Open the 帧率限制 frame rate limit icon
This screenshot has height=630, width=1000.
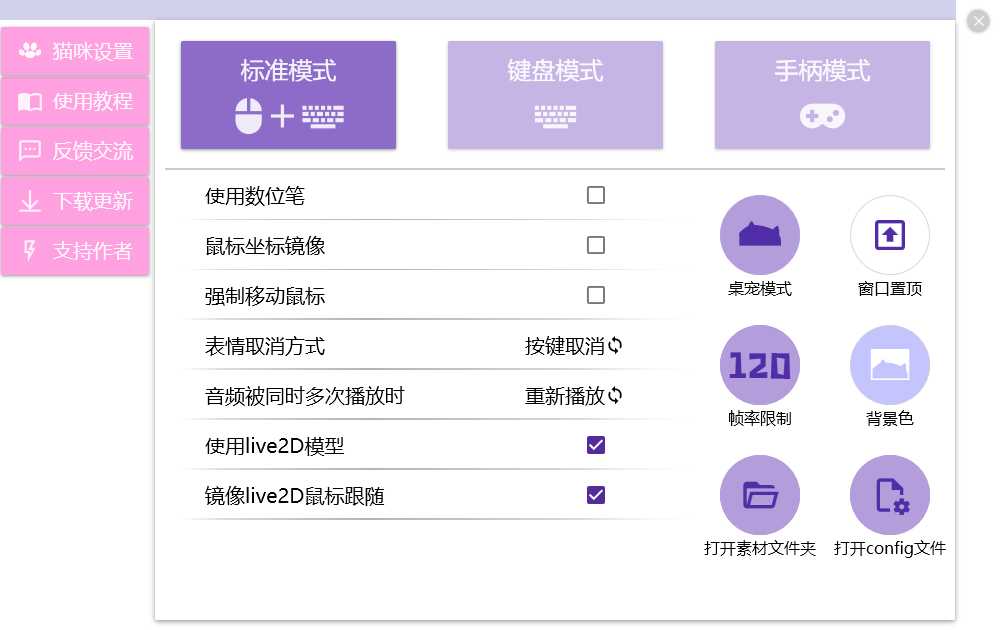(x=760, y=363)
